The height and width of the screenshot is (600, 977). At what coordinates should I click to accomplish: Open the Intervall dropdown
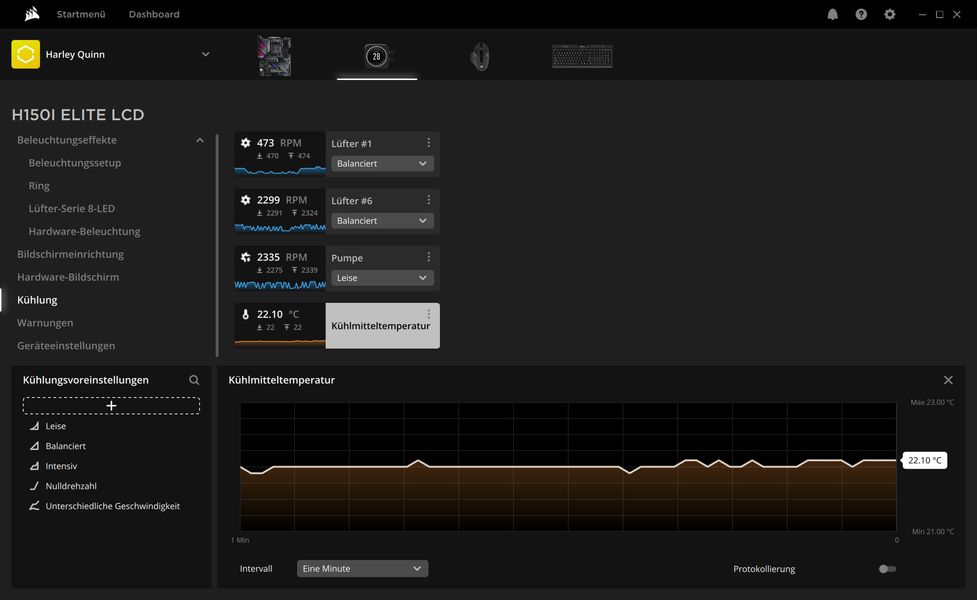pyautogui.click(x=363, y=568)
